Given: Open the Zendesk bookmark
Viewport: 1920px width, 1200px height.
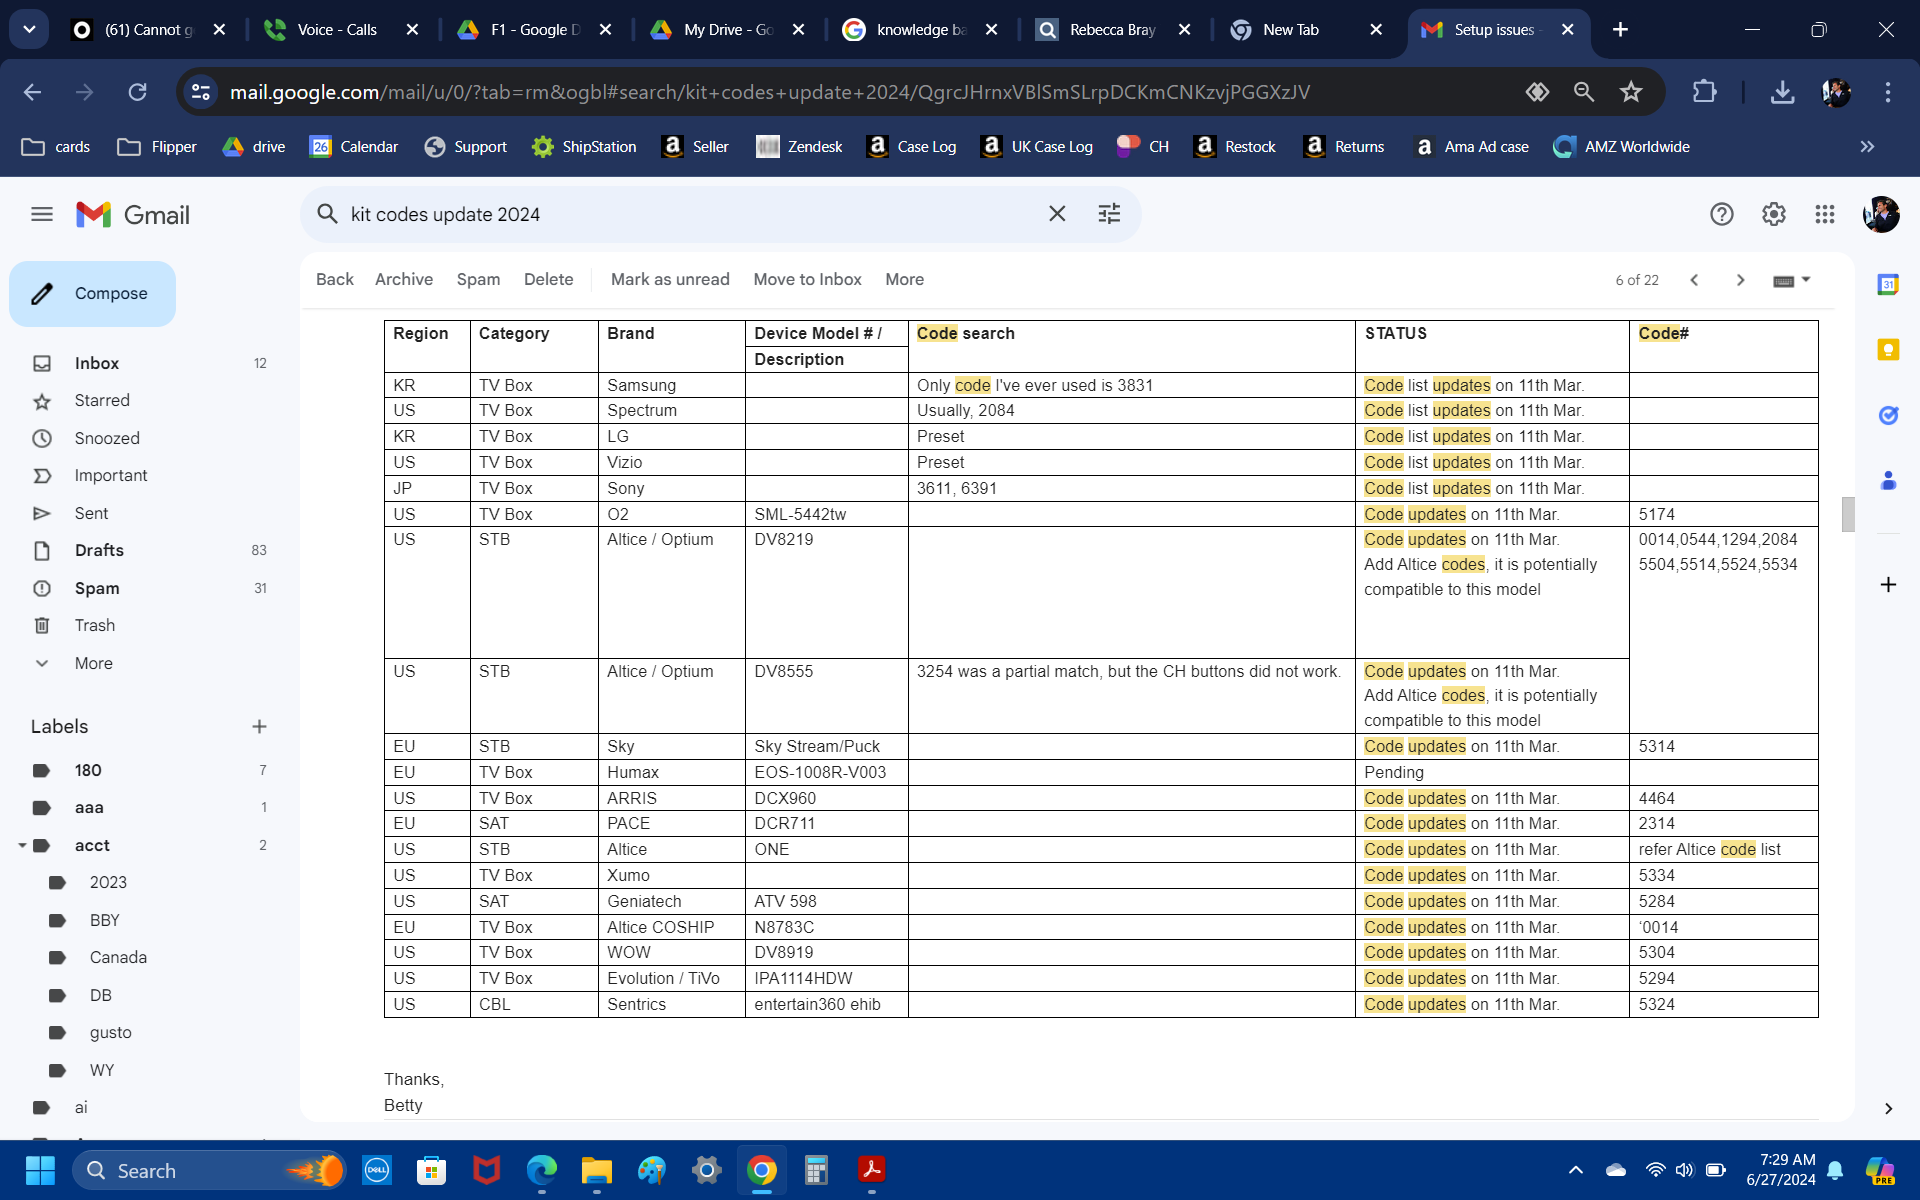Looking at the screenshot, I should point(799,147).
